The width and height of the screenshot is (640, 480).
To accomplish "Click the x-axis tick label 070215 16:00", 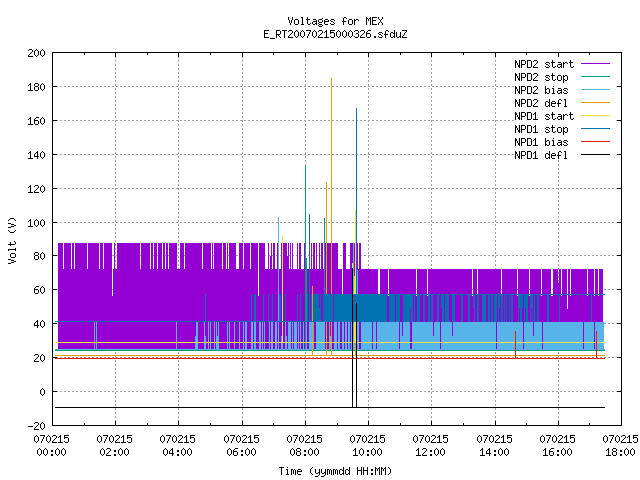I will click(x=557, y=446).
